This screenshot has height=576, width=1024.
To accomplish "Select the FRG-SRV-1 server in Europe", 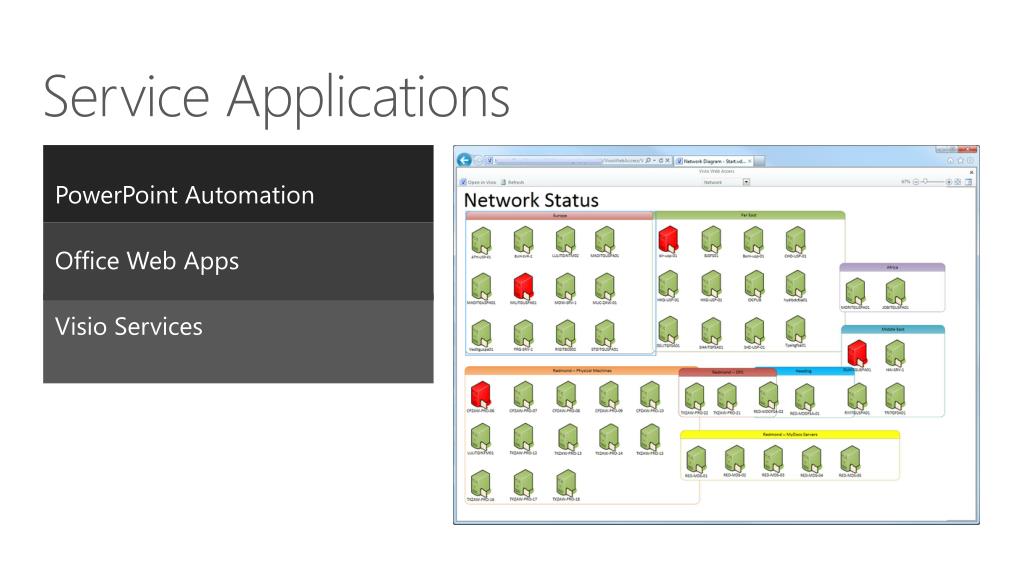I will [x=523, y=333].
